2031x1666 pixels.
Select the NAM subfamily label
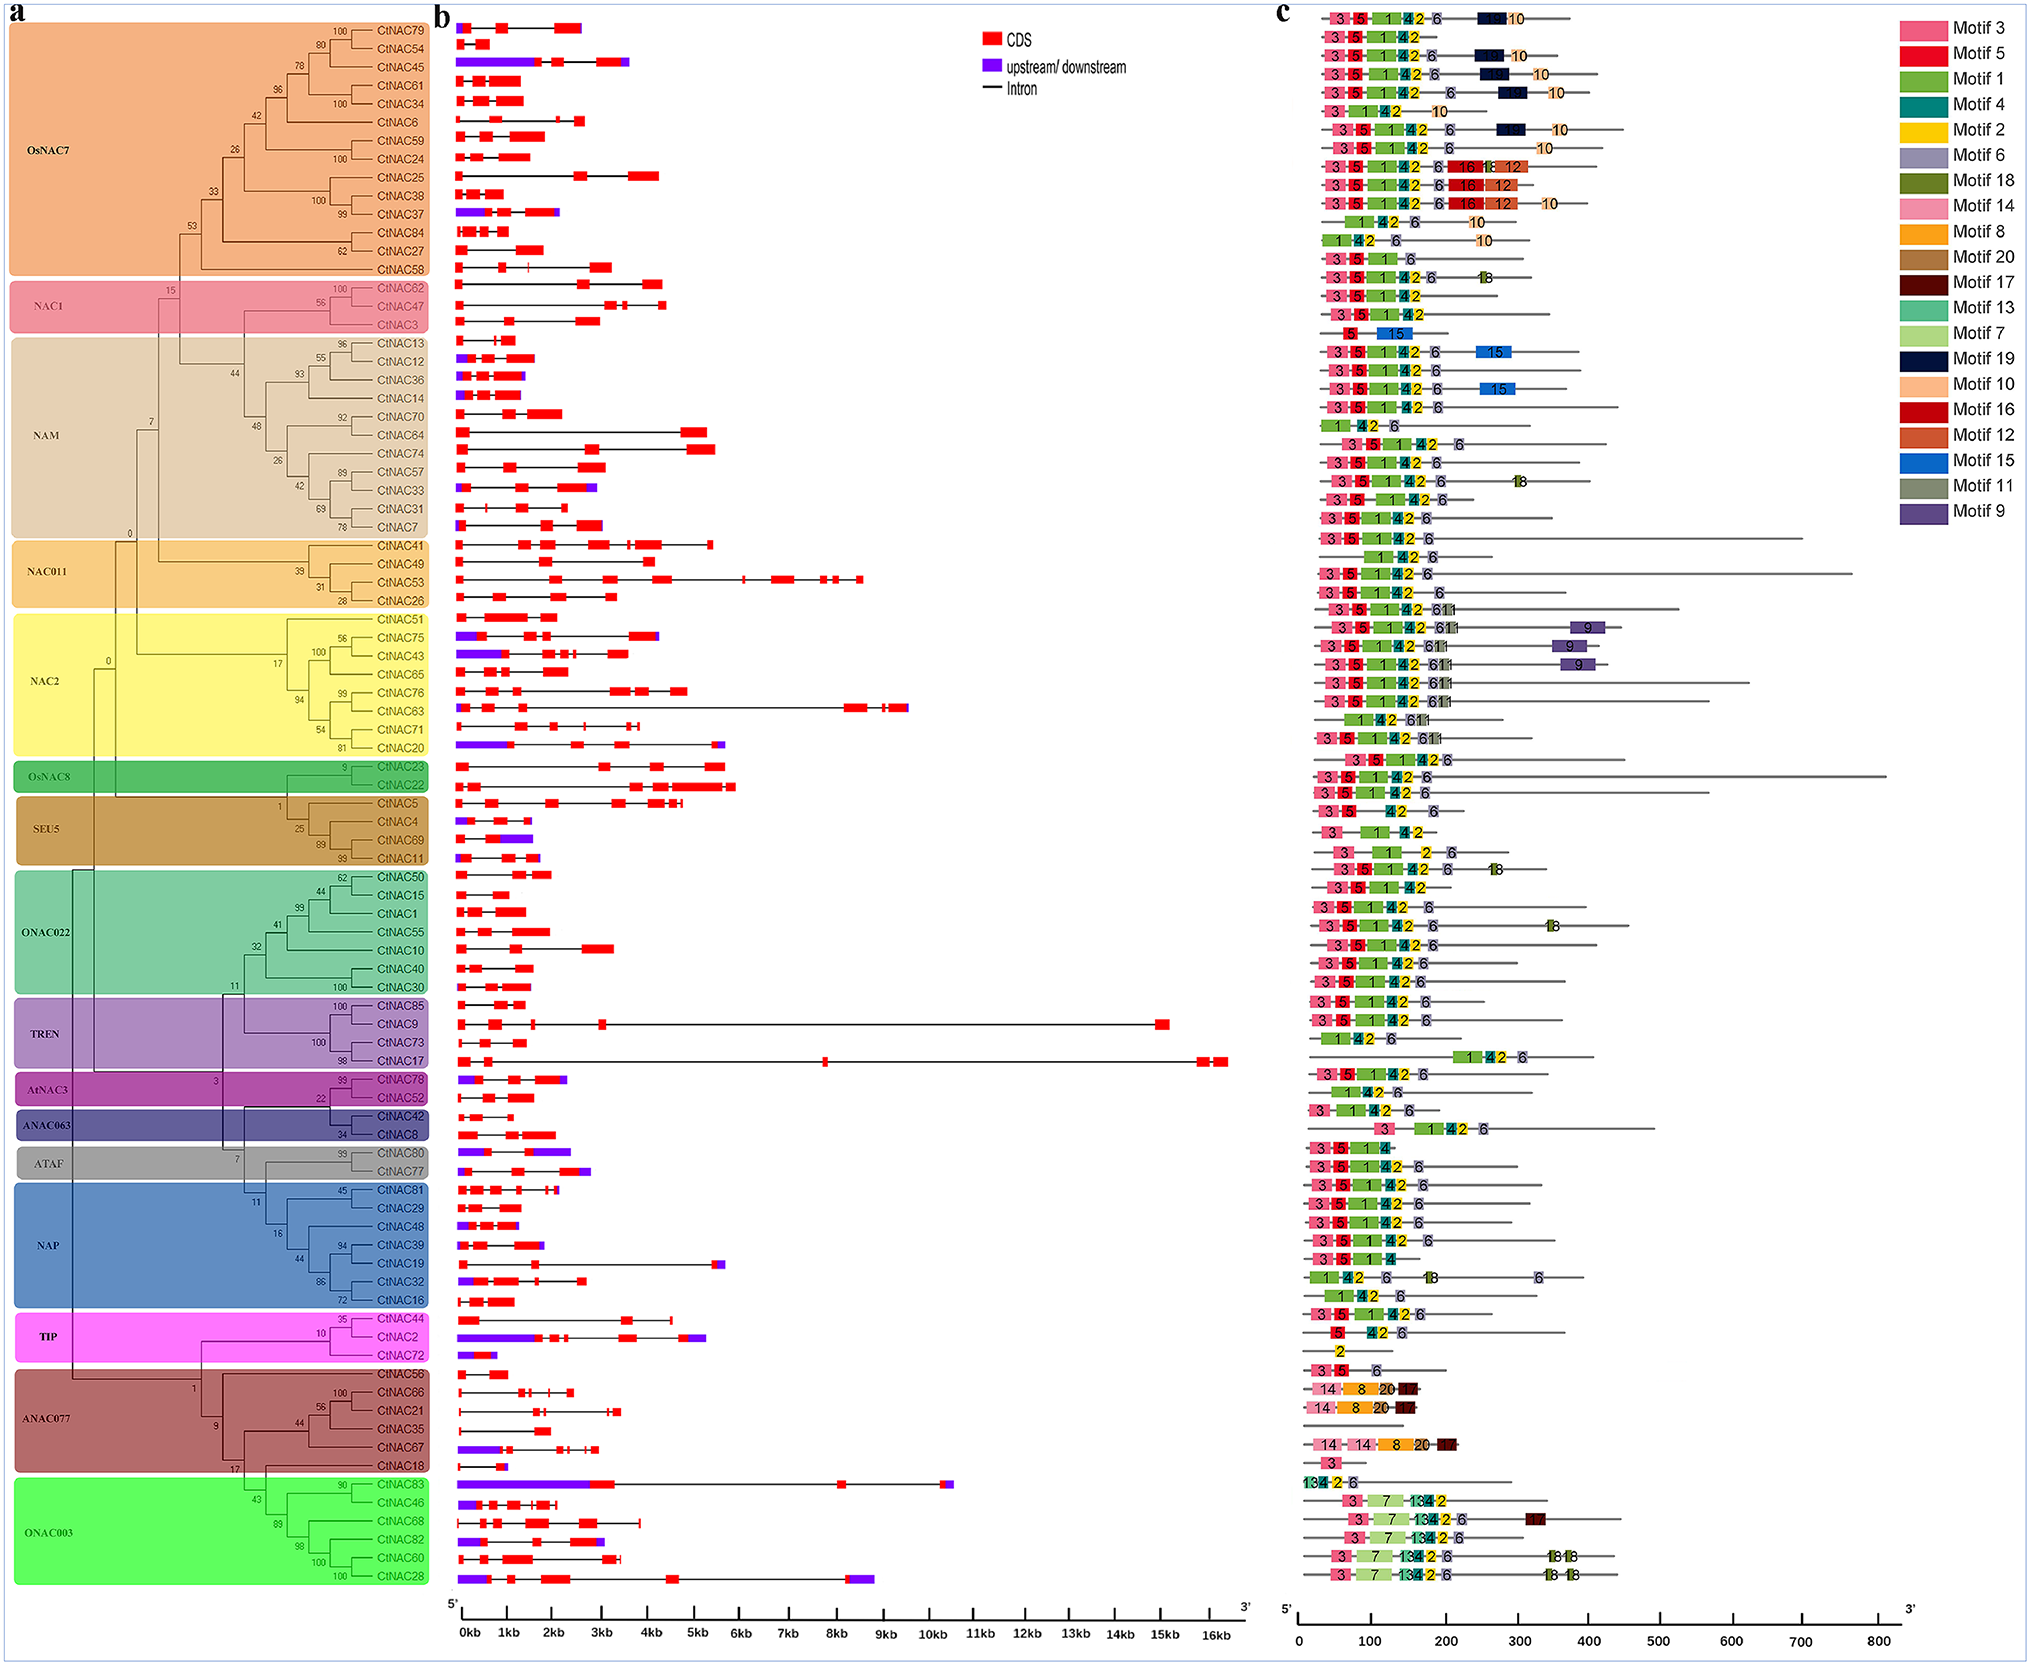(x=46, y=436)
